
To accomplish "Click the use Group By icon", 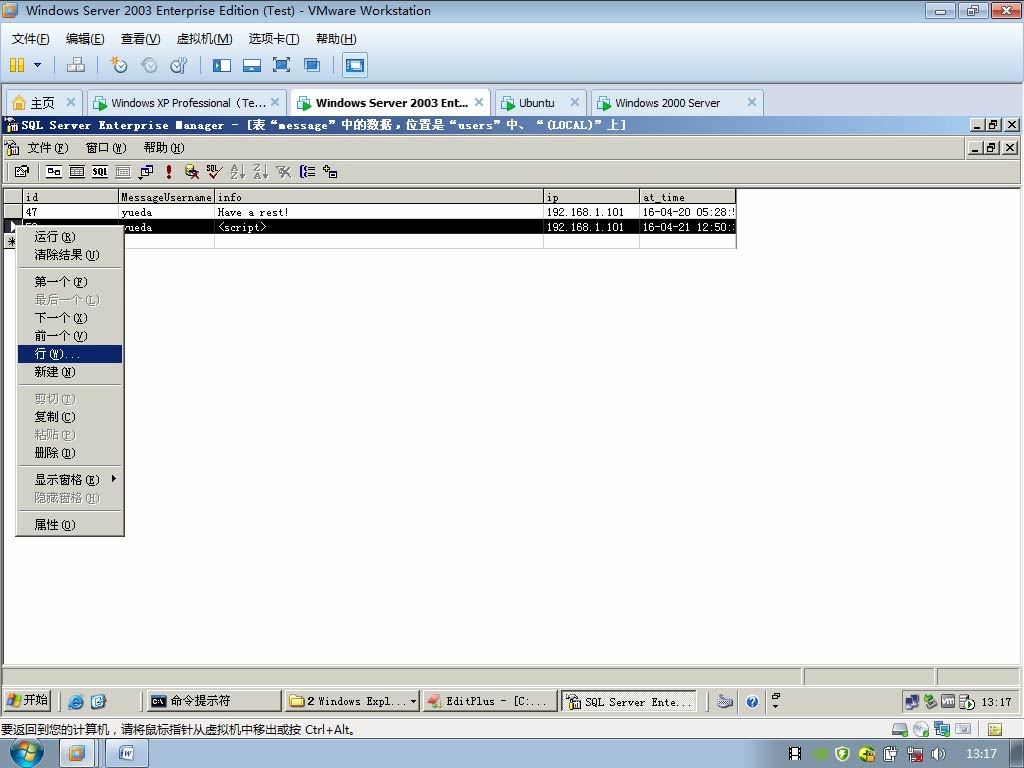I will tap(307, 172).
